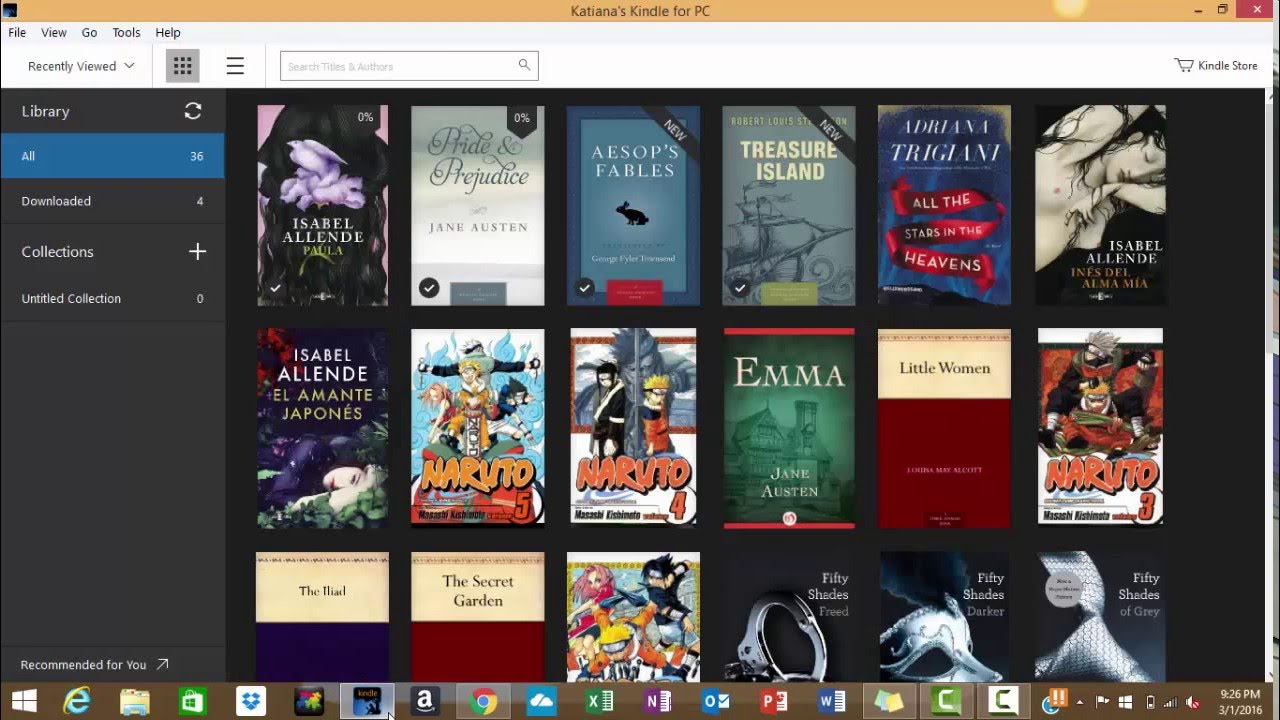Open All the Stars in the Heavens

944,205
